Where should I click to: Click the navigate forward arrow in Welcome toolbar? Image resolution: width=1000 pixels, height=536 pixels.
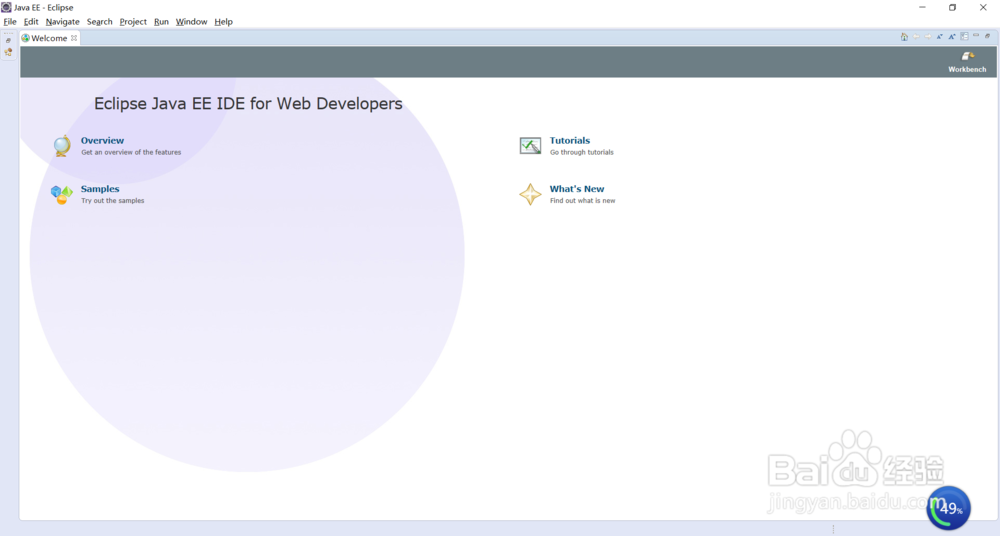coord(928,37)
